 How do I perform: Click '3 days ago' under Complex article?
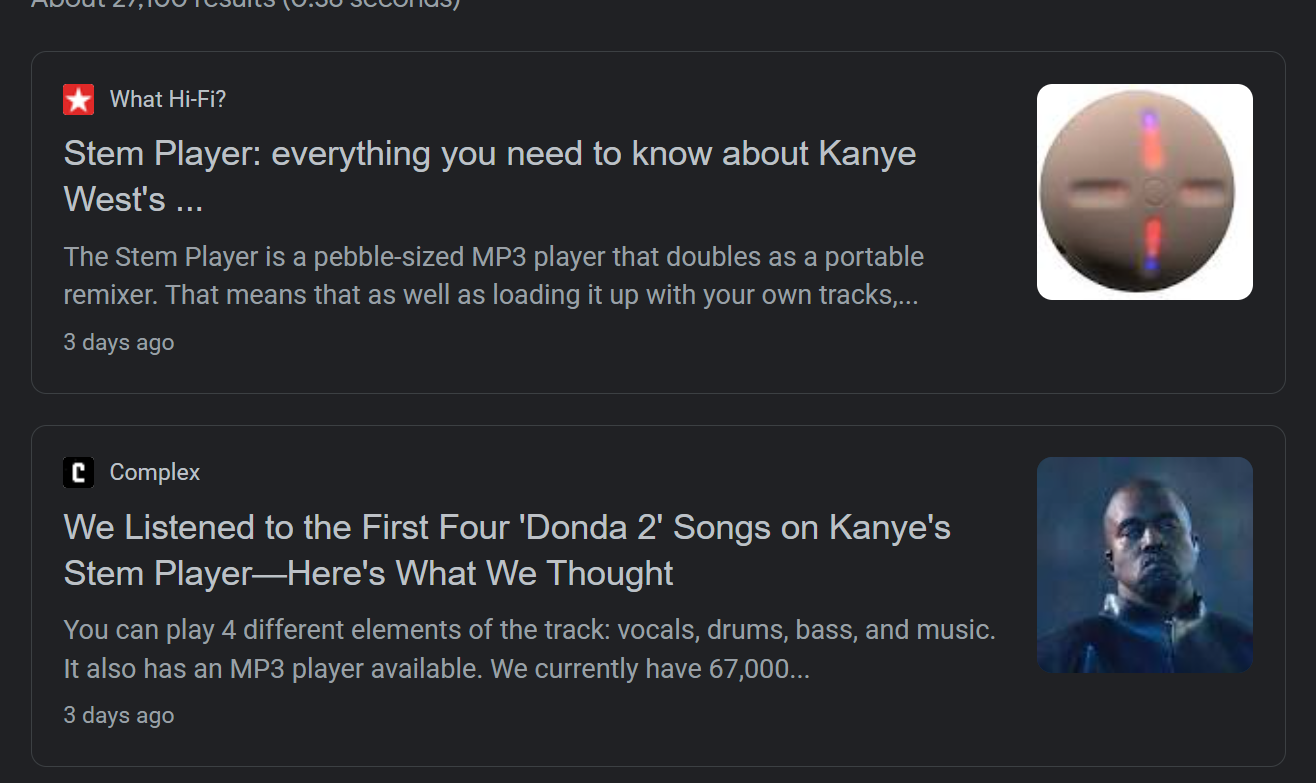click(119, 715)
